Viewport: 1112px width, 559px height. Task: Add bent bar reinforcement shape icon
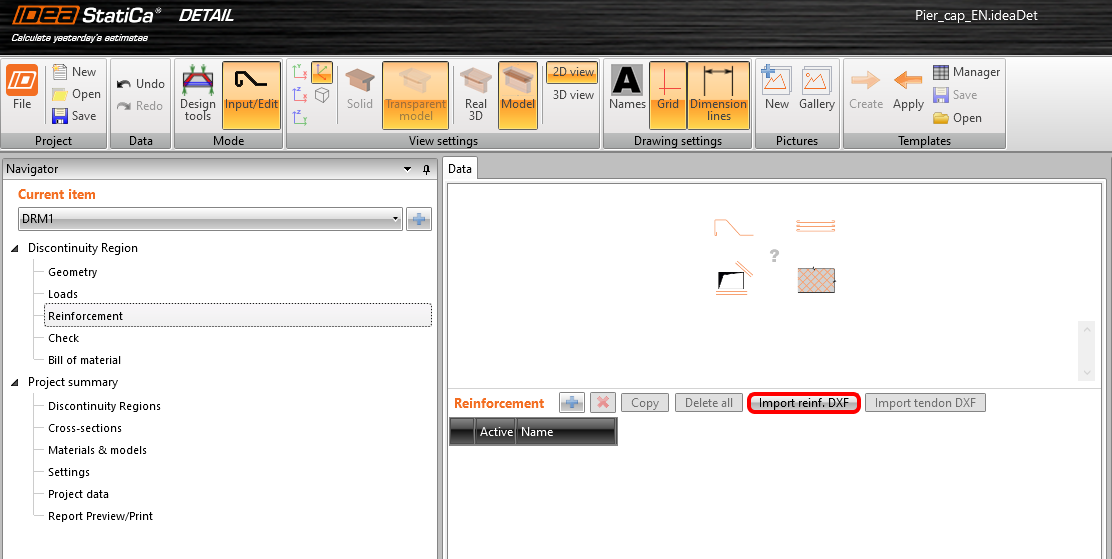click(x=733, y=227)
